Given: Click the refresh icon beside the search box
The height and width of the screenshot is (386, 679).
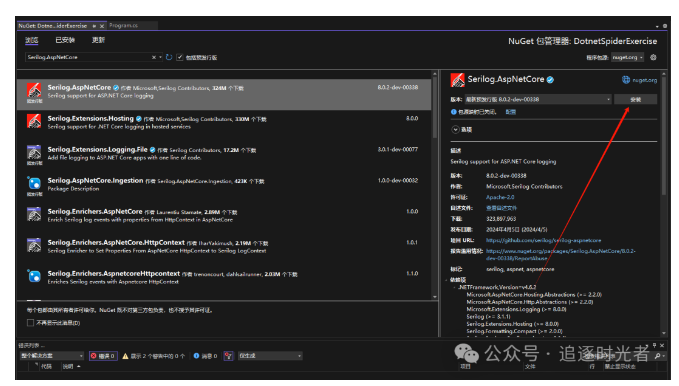Looking at the screenshot, I should [x=169, y=57].
